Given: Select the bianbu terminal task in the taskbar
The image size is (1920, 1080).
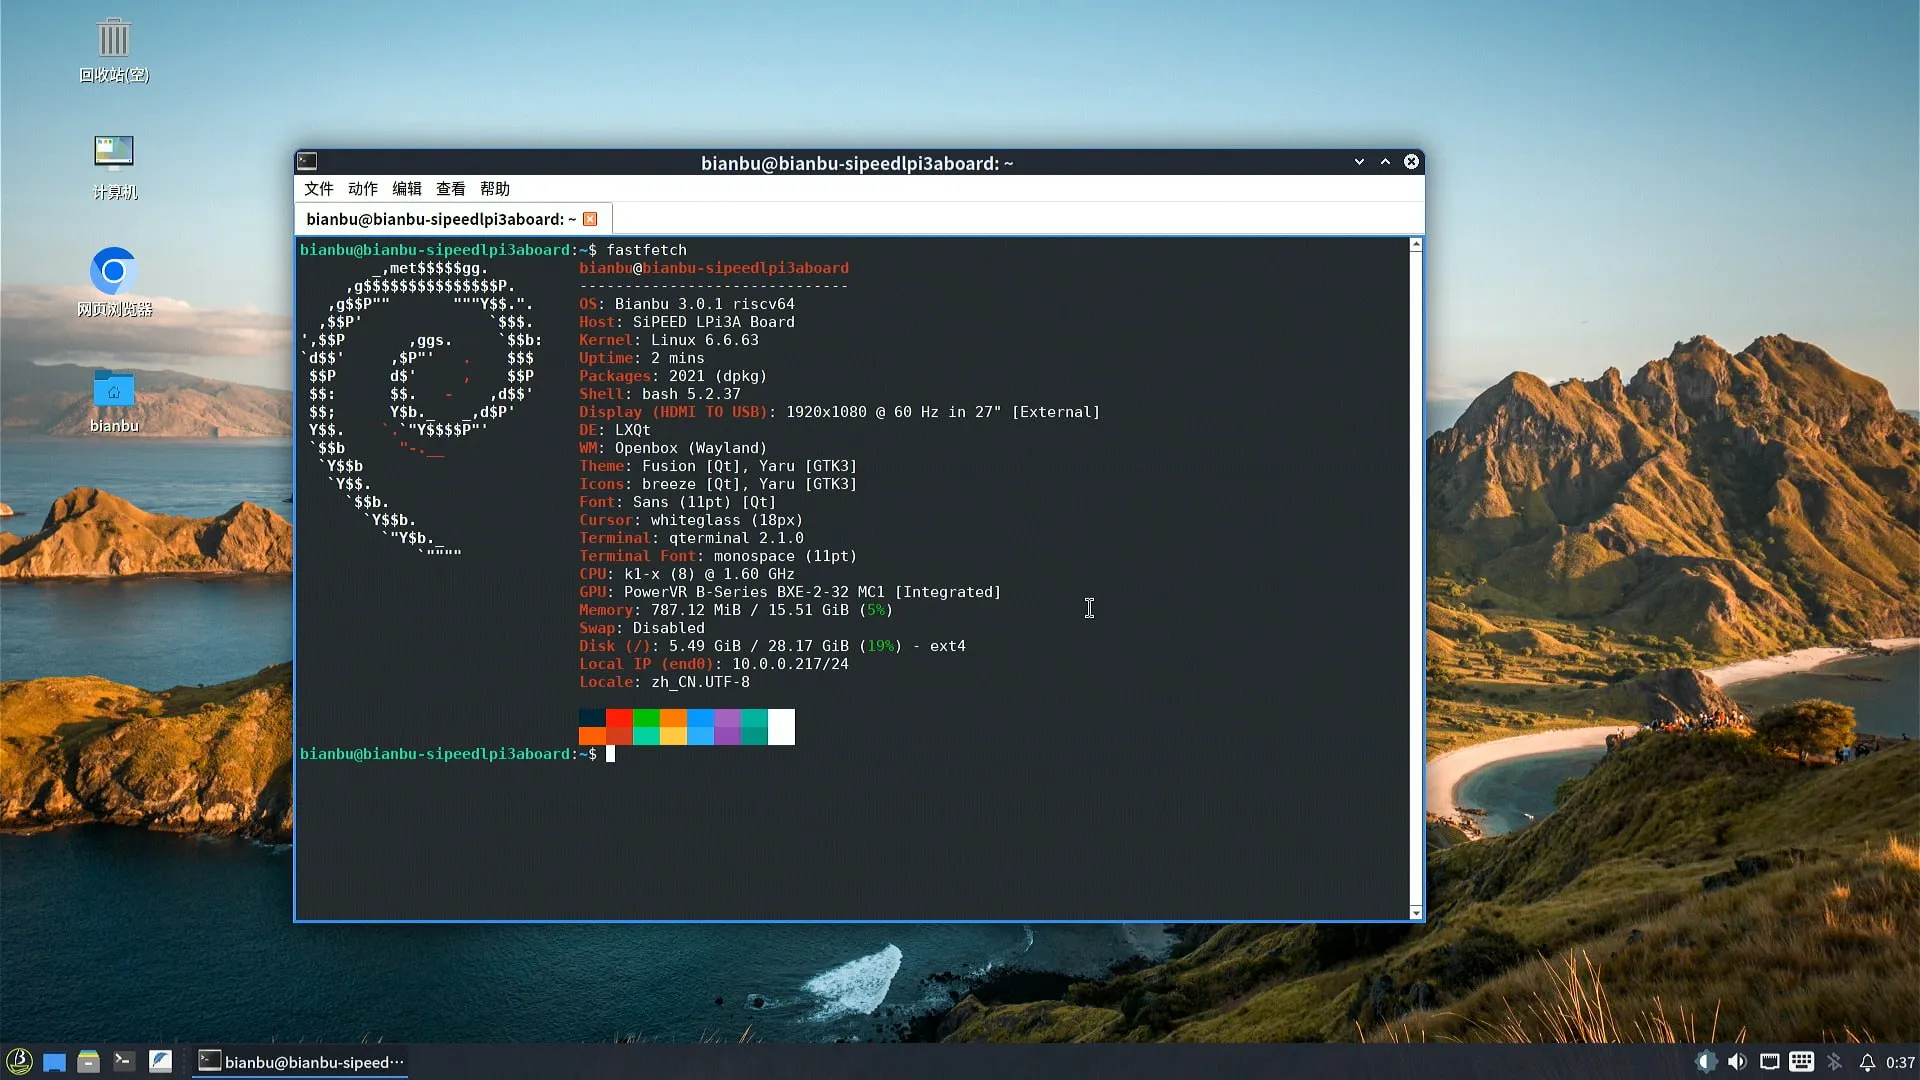Looking at the screenshot, I should click(301, 1062).
